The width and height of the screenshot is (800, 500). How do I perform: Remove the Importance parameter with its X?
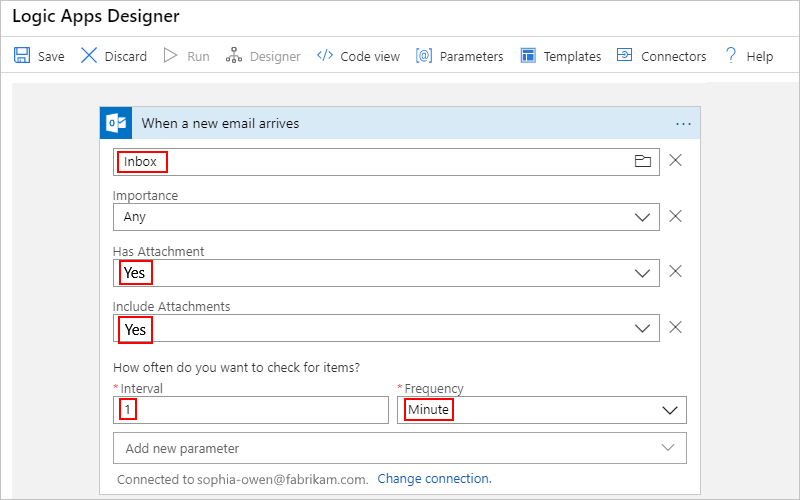(x=676, y=216)
